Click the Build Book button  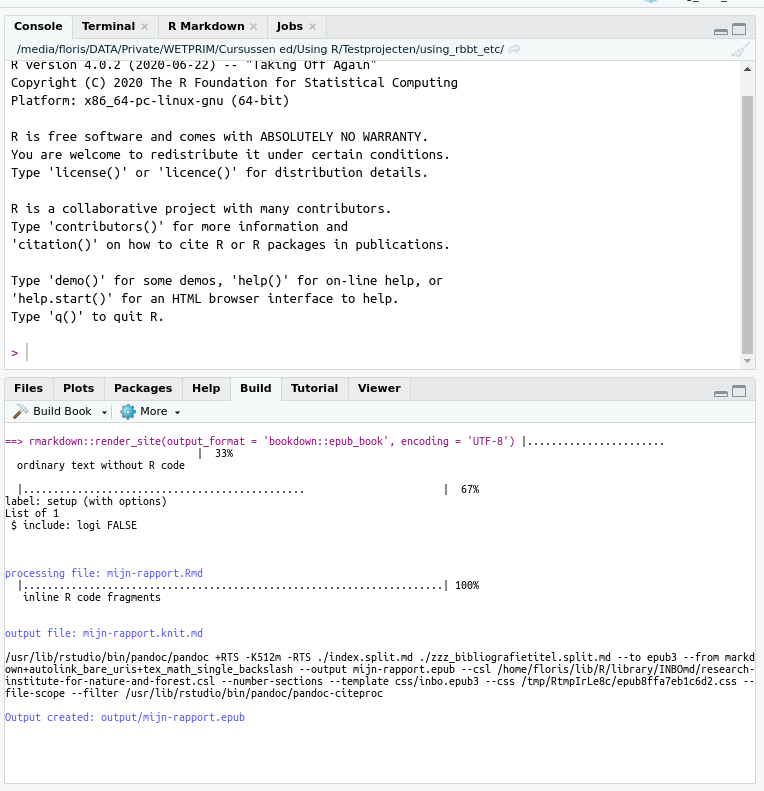(x=52, y=412)
